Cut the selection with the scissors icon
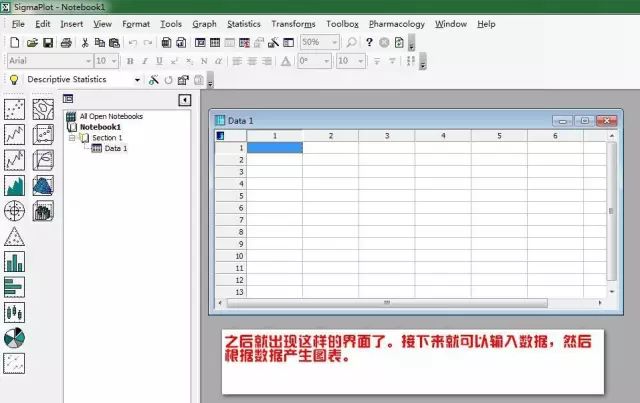The height and width of the screenshot is (403, 640). 85,42
